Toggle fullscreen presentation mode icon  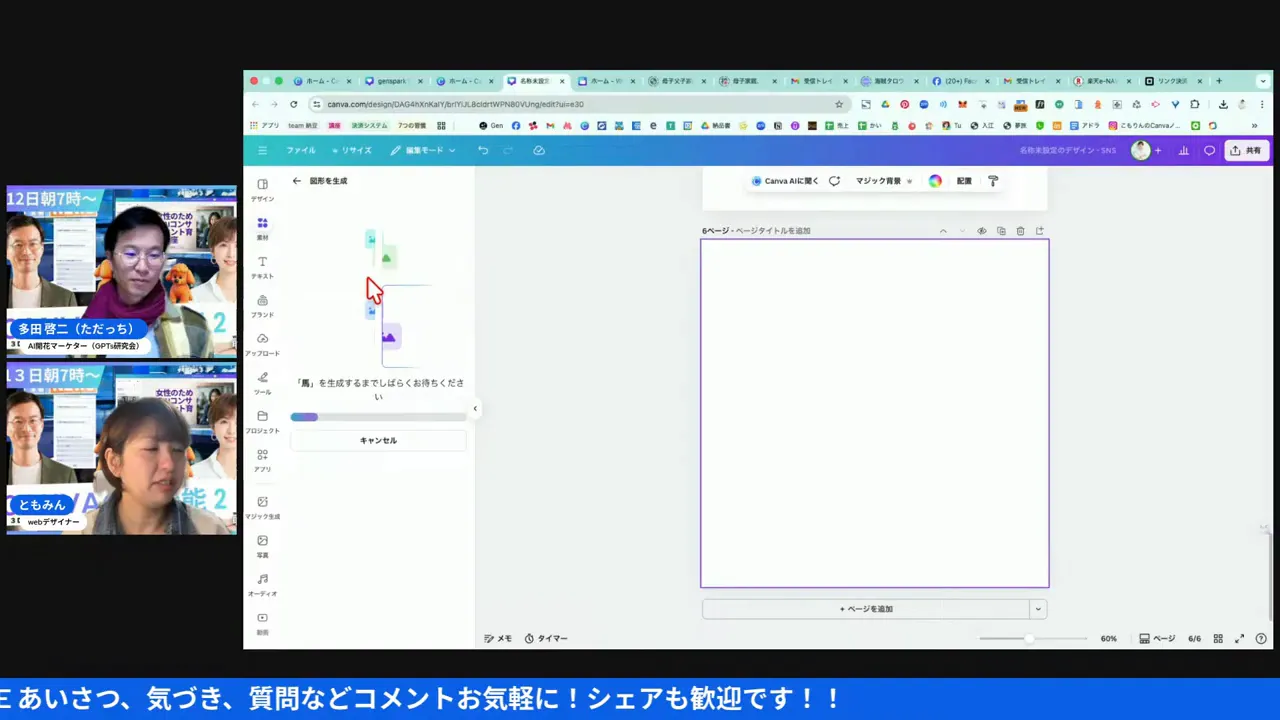tap(1239, 638)
